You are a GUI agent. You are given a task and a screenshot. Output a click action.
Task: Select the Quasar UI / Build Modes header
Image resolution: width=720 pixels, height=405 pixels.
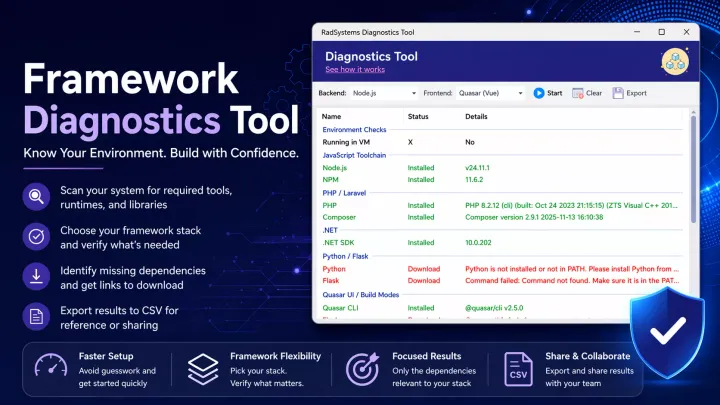[x=360, y=295]
